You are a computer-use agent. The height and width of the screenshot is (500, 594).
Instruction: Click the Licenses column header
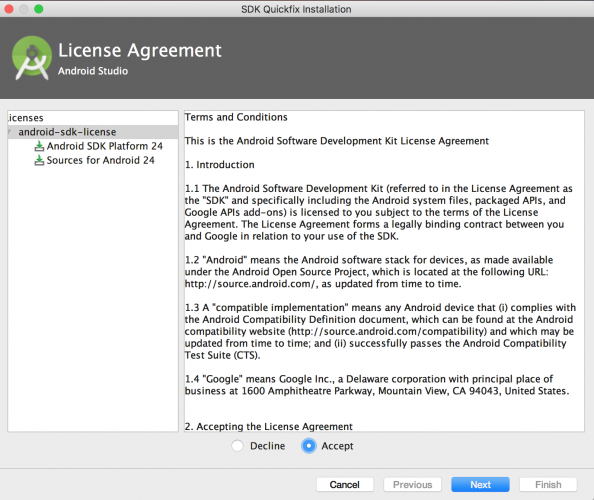tap(25, 118)
